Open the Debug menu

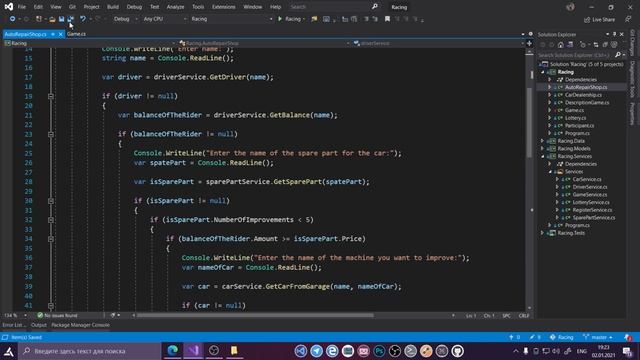(x=134, y=7)
